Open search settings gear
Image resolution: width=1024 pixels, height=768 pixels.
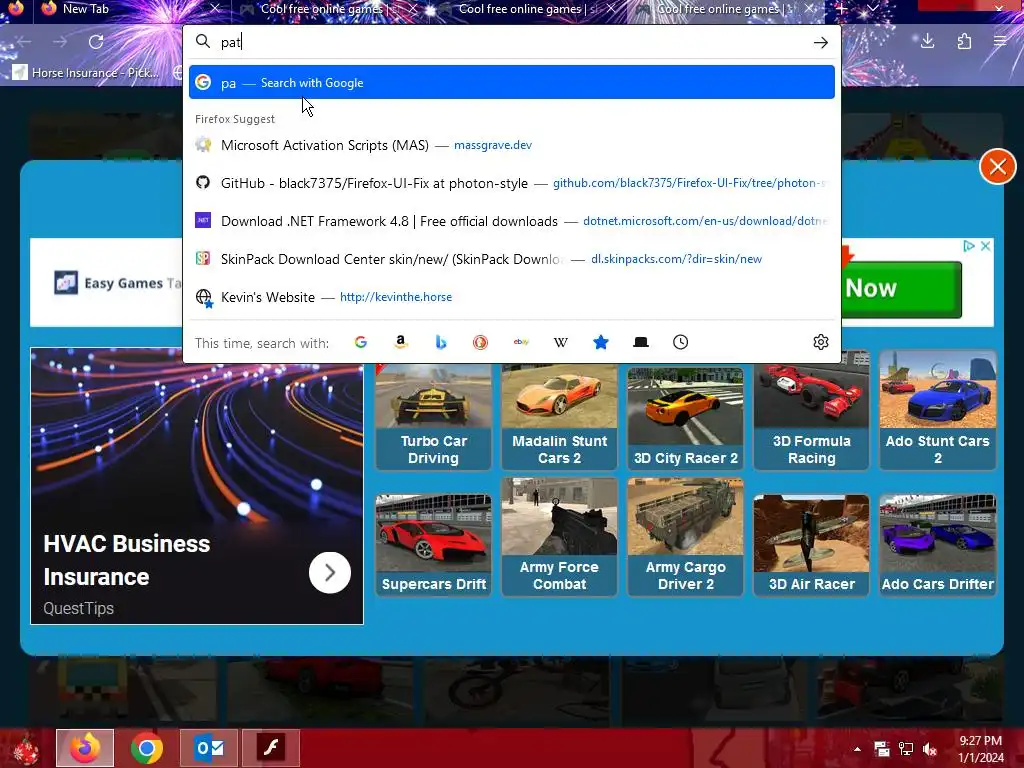click(x=821, y=342)
